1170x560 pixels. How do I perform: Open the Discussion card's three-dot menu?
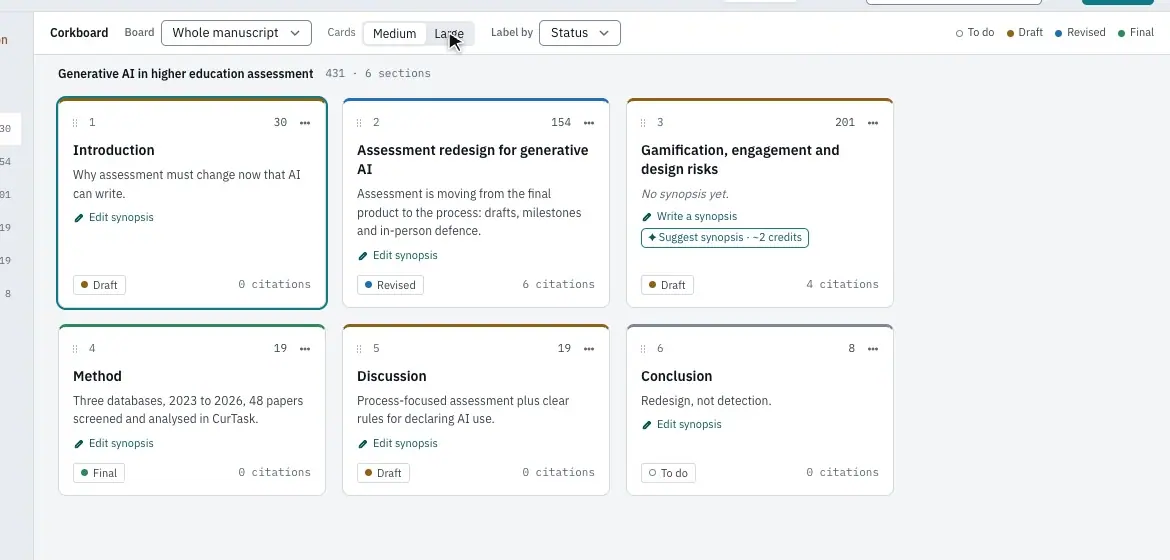pyautogui.click(x=589, y=349)
